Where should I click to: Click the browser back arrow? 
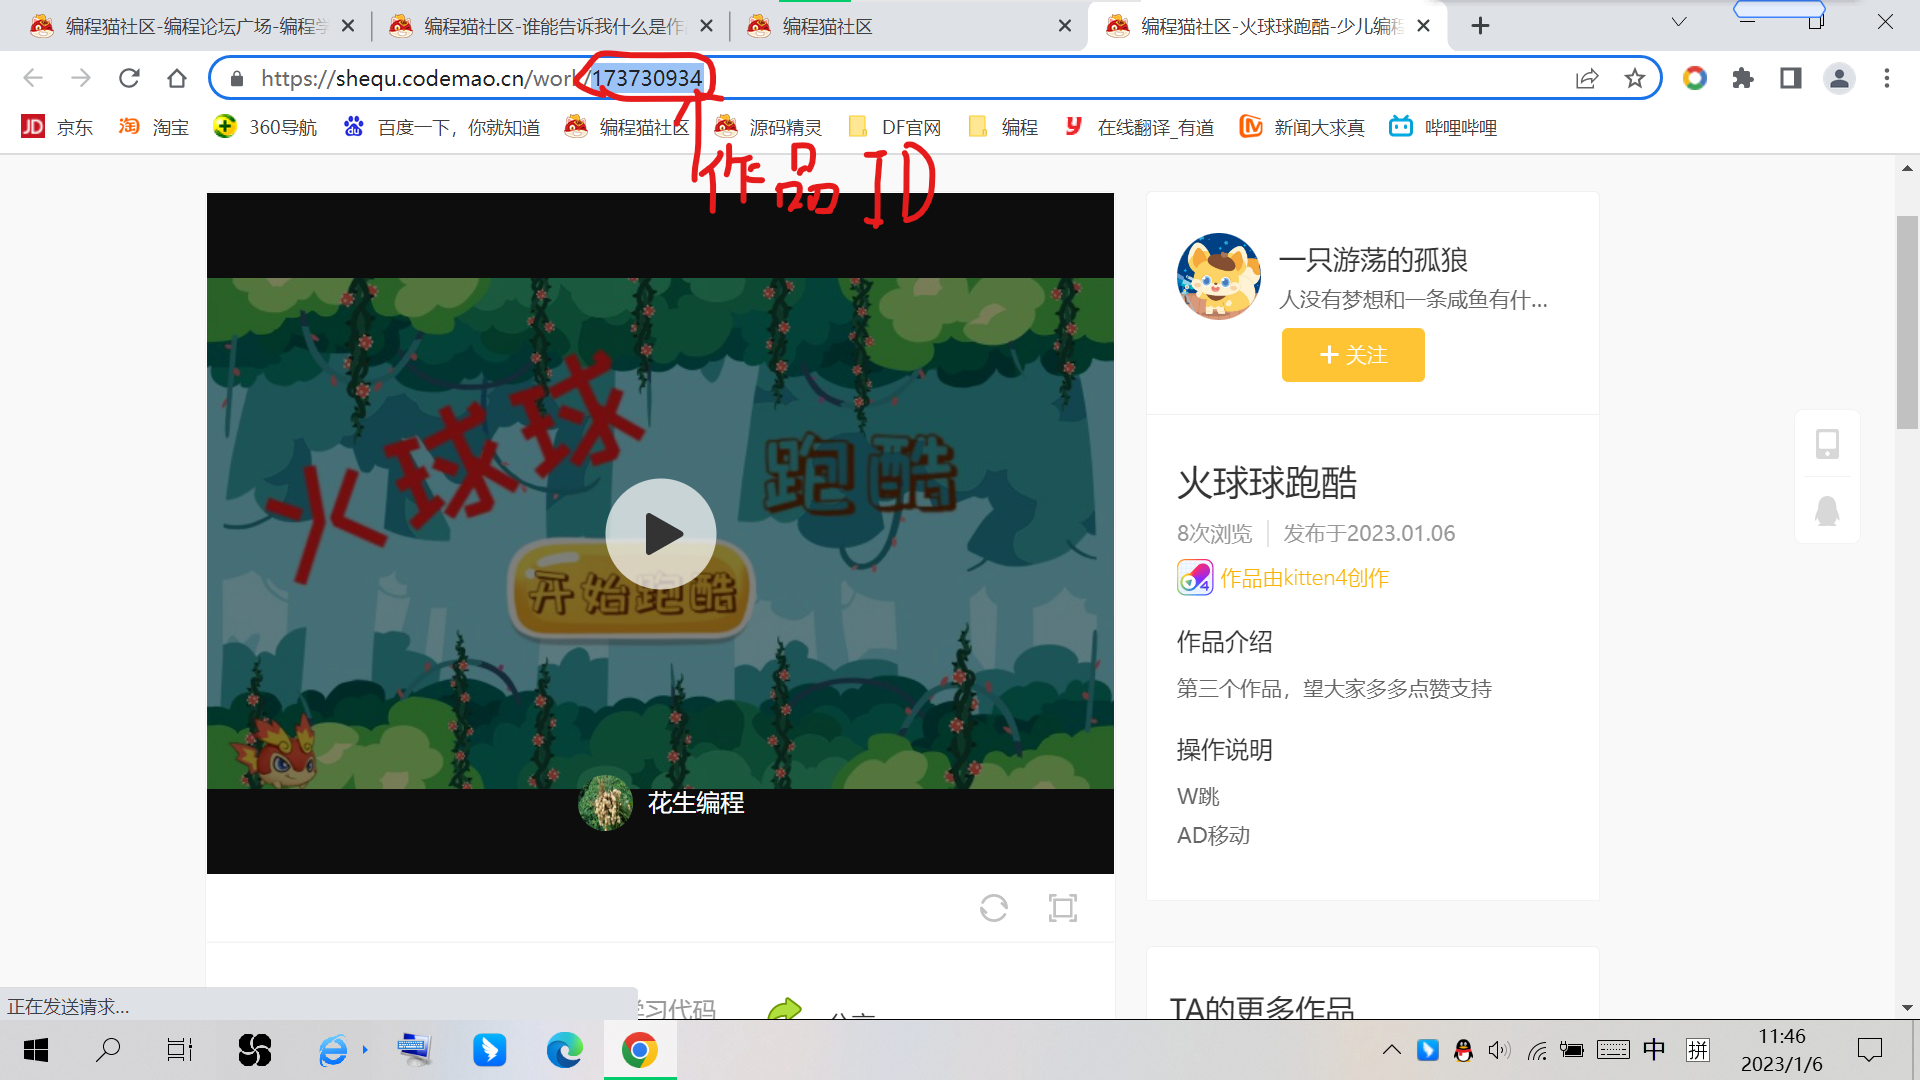tap(33, 78)
